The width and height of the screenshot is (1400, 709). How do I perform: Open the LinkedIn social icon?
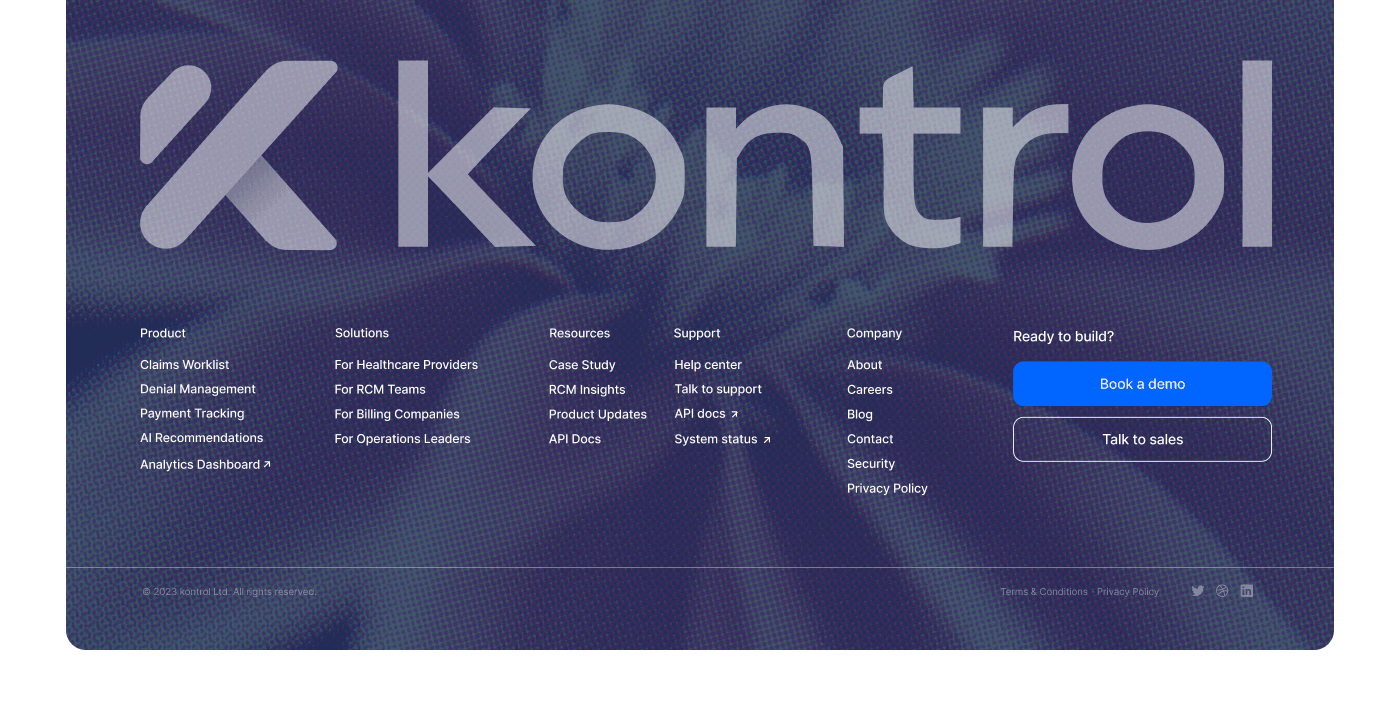(x=1246, y=591)
